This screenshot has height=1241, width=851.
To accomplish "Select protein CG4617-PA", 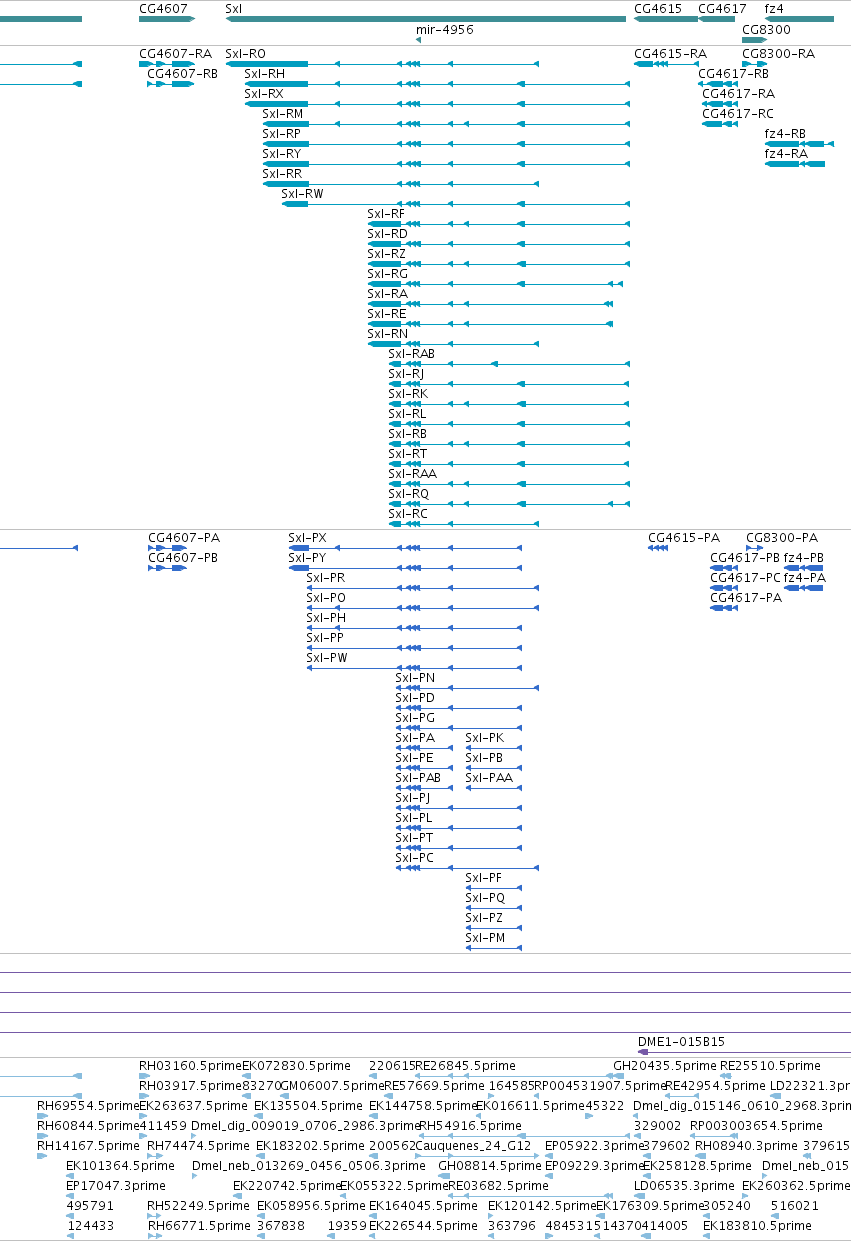I will pos(746,597).
